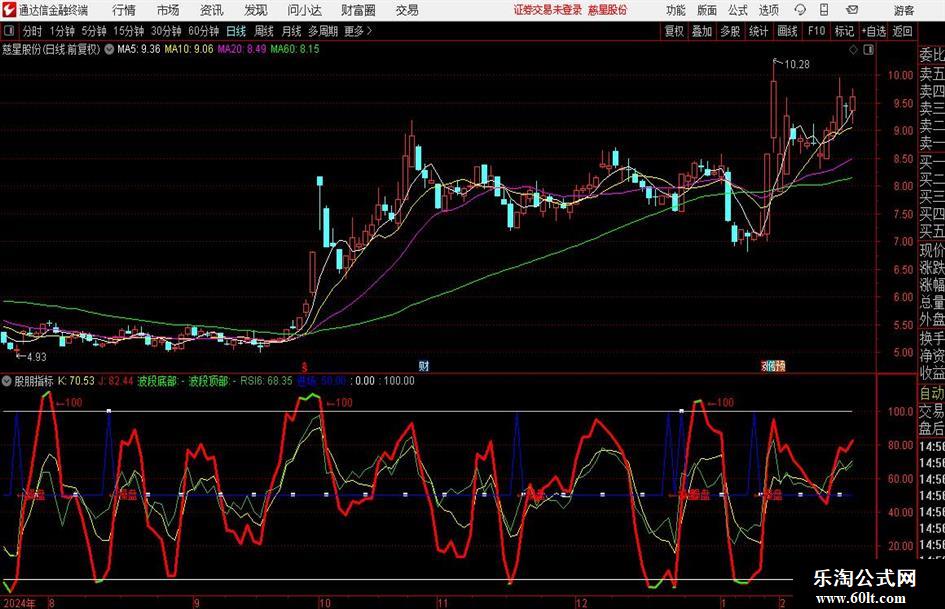
Task: Click the Tongdaxin red logo icon
Action: (x=9, y=10)
